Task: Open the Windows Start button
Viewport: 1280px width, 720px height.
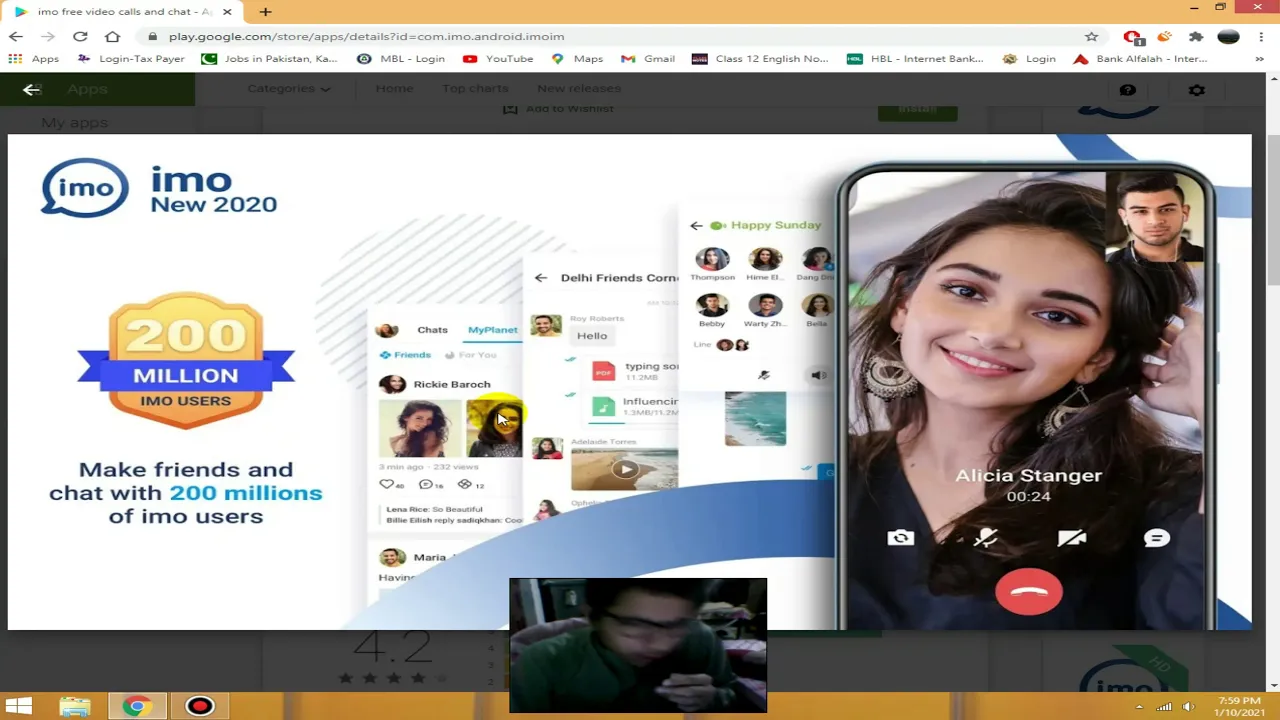Action: (x=18, y=706)
